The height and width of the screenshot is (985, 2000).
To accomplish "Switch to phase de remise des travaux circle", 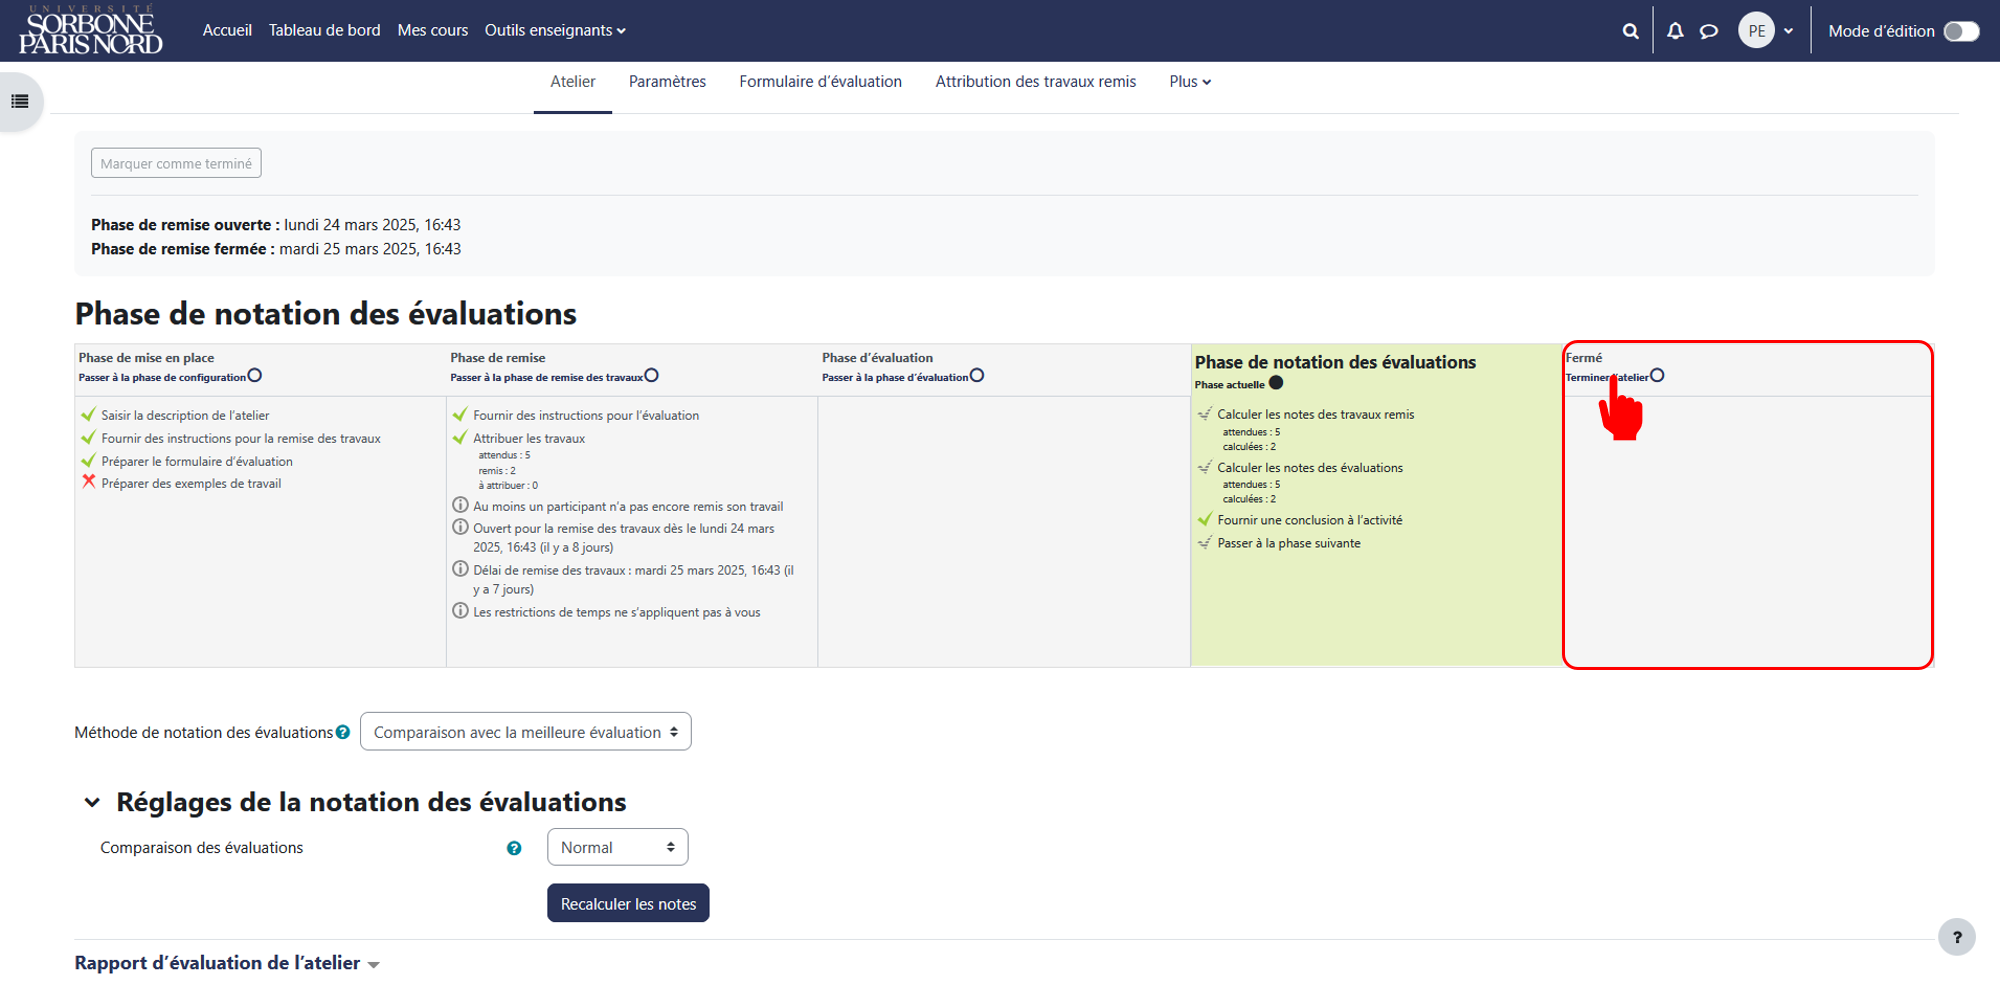I will pos(652,376).
